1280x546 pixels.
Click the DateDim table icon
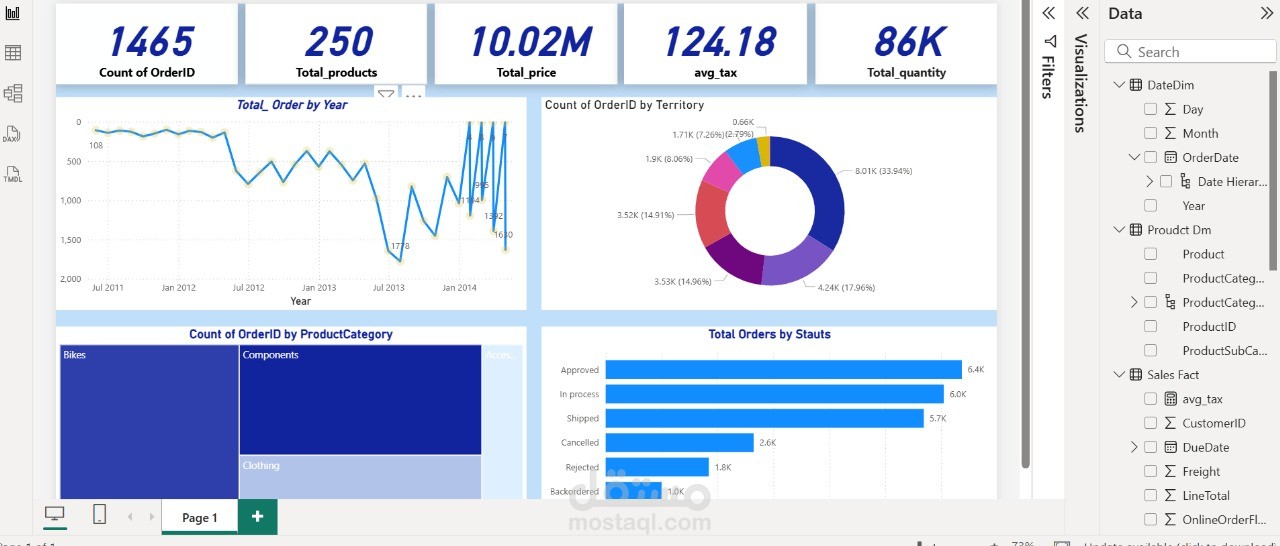pos(1136,85)
